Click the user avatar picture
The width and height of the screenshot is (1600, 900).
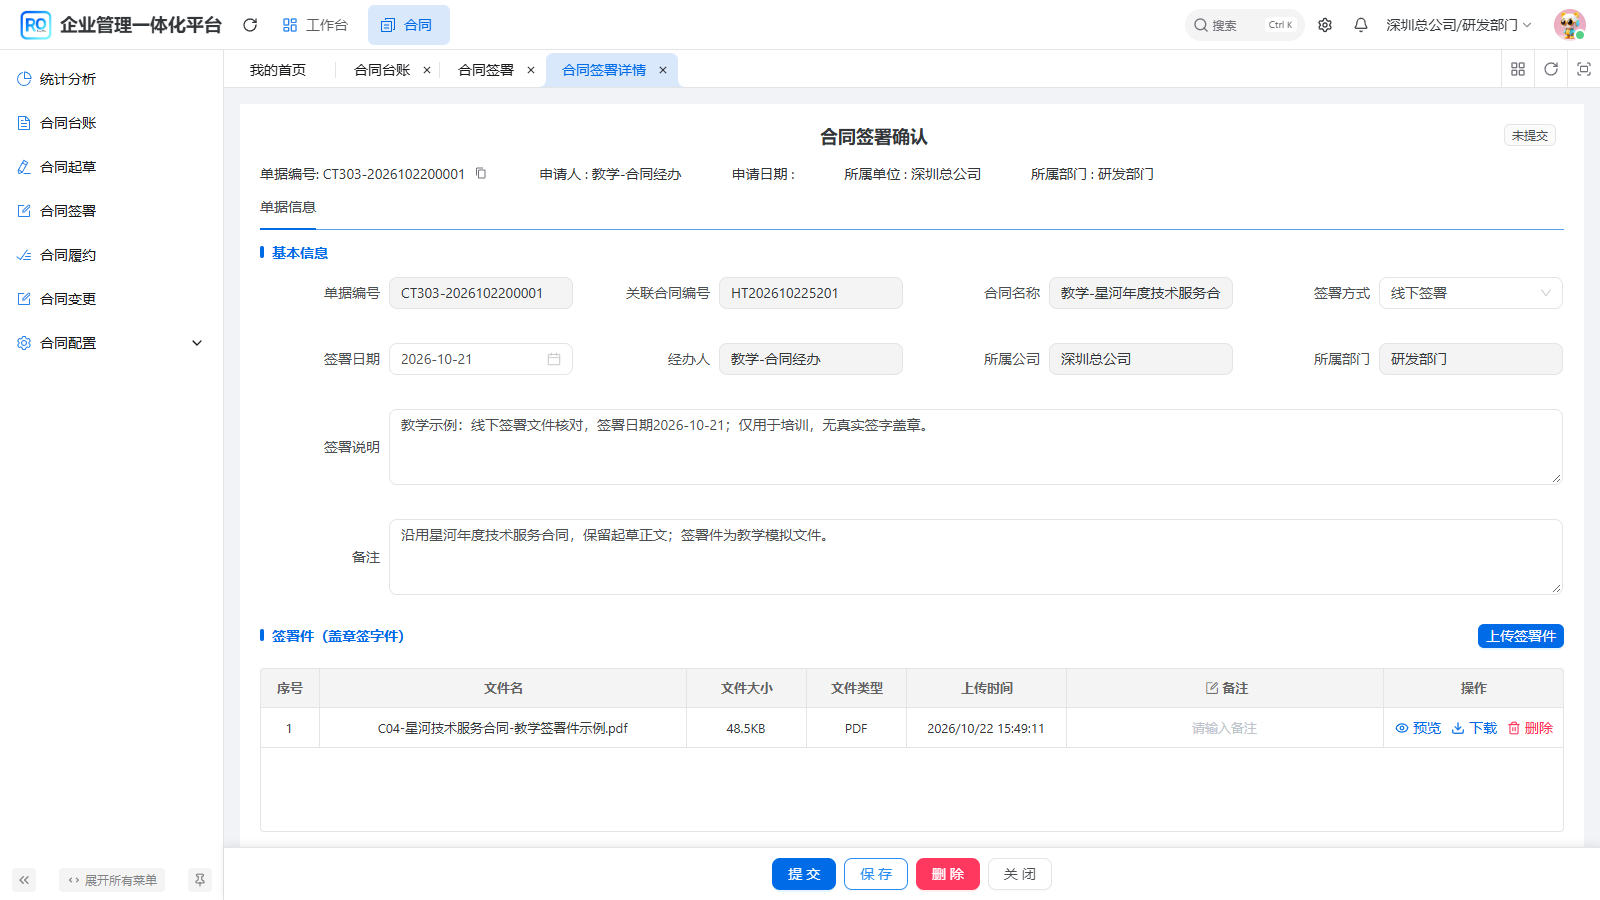coord(1570,25)
